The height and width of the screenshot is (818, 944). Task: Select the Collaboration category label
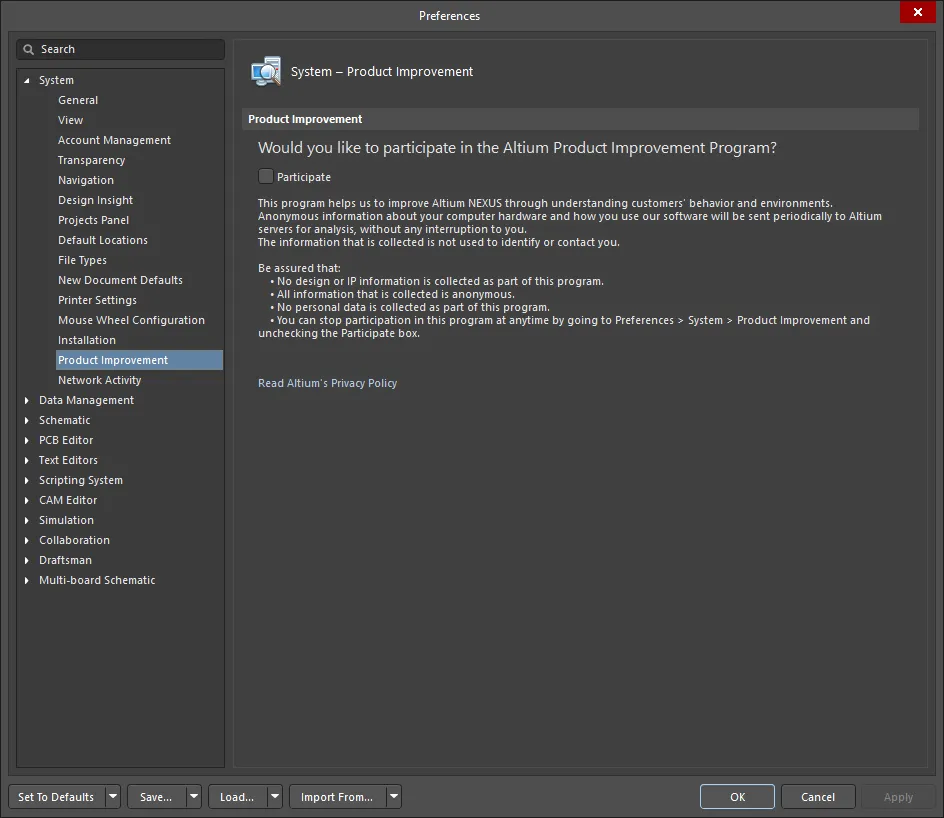pos(74,540)
